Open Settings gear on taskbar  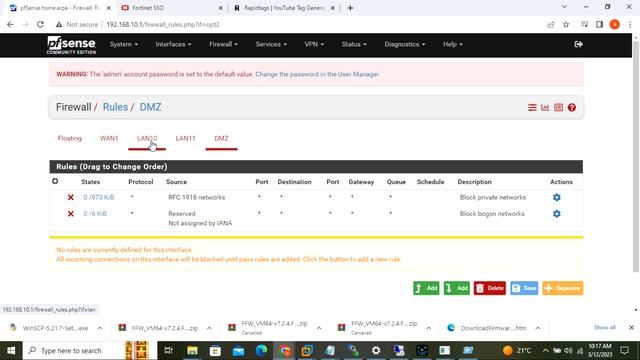point(376,351)
